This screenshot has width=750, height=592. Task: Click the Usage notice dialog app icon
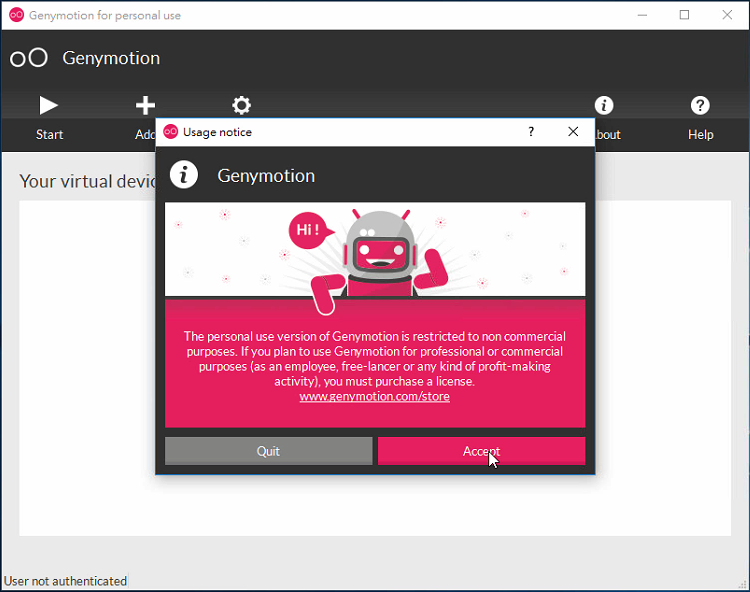(170, 132)
